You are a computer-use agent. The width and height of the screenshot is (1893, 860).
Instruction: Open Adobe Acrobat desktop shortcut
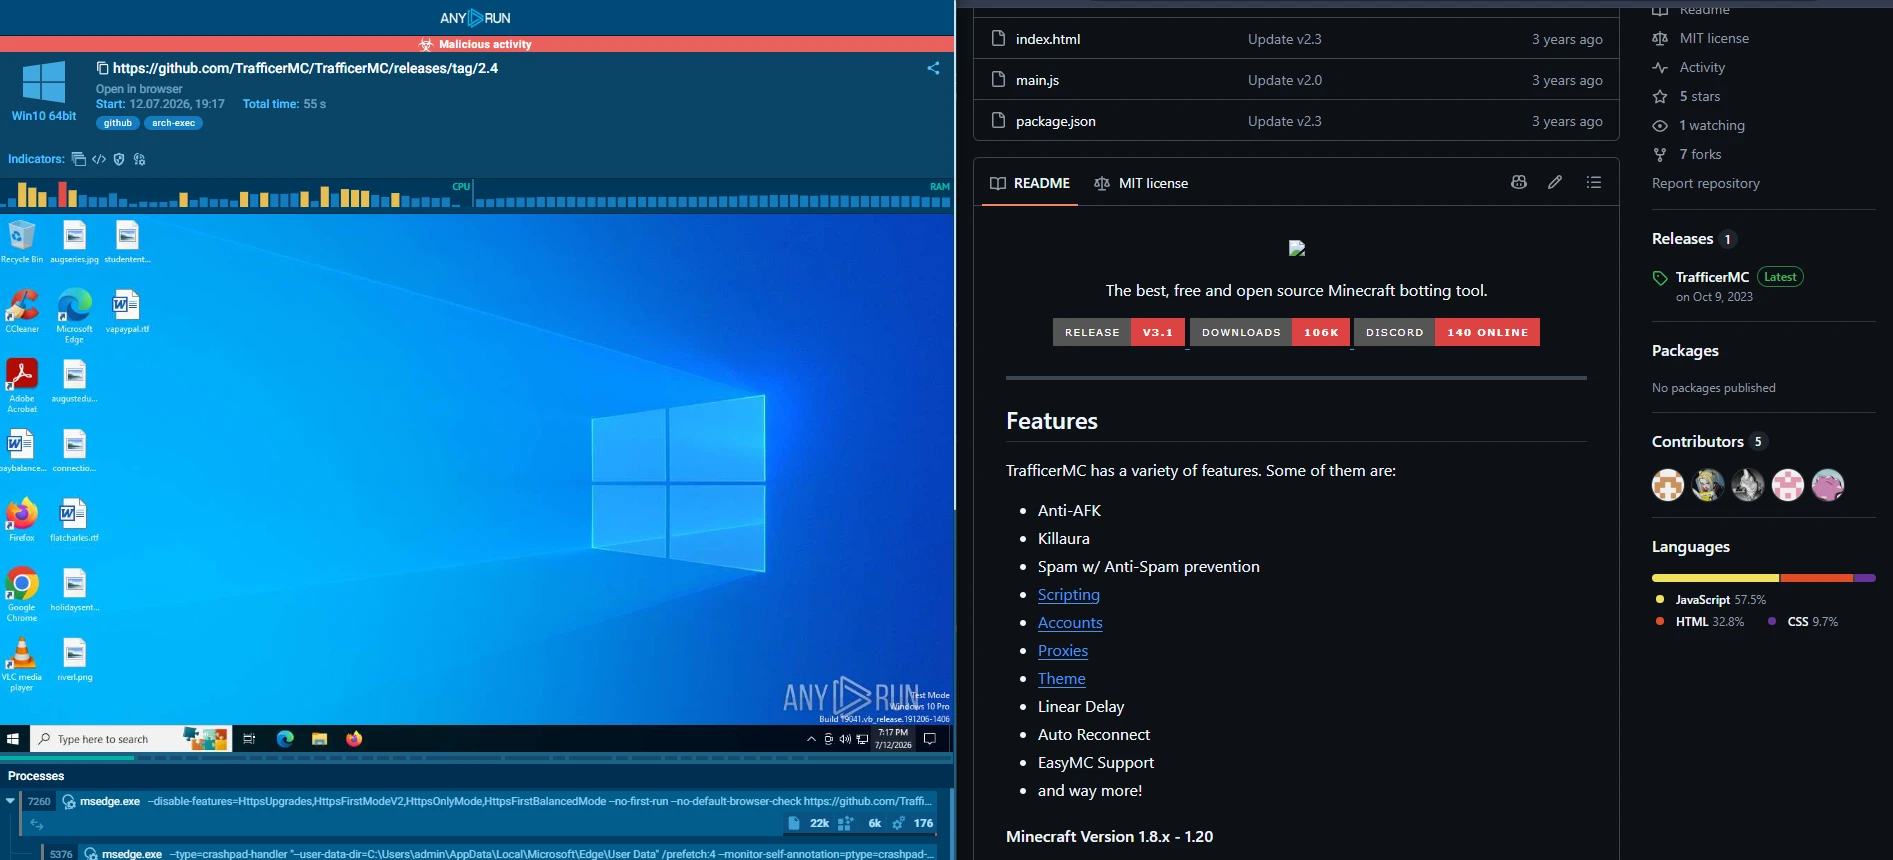(x=22, y=385)
